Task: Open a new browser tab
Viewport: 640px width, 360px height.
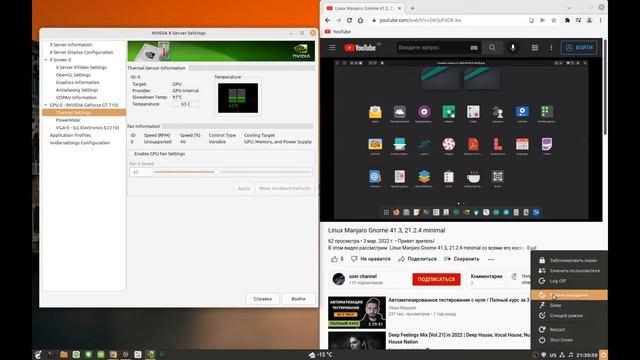Action: (412, 8)
